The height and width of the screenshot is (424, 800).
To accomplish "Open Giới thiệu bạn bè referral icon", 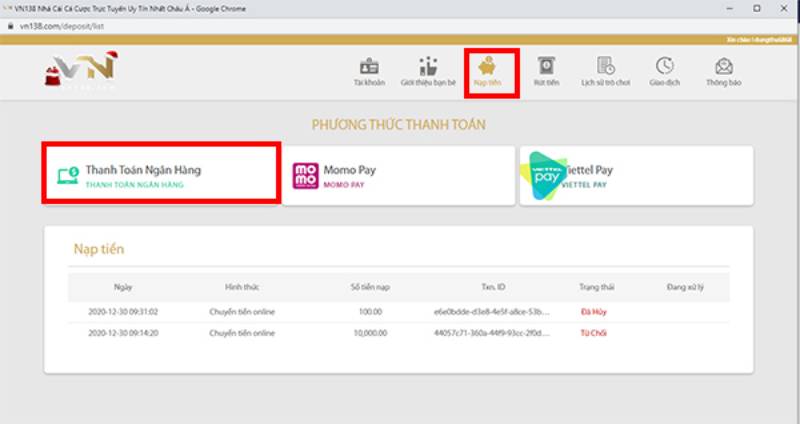I will click(427, 66).
